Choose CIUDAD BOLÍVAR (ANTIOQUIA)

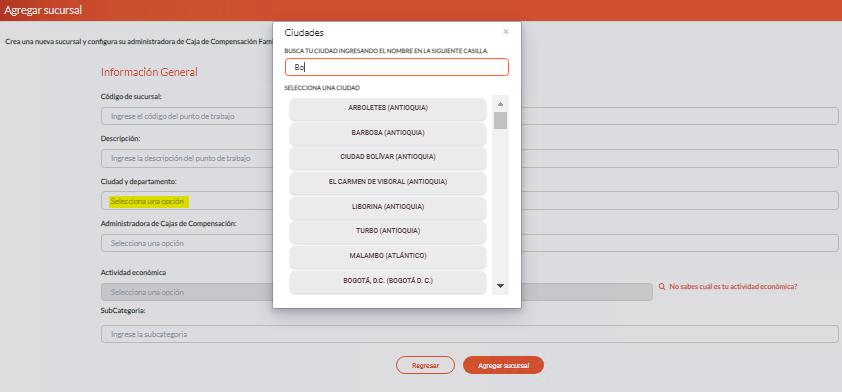[388, 157]
